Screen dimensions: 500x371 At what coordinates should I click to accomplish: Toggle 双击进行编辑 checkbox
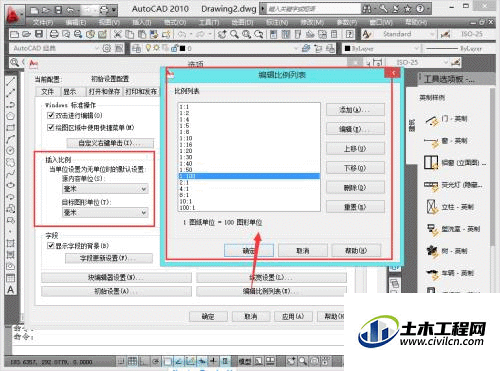click(51, 115)
